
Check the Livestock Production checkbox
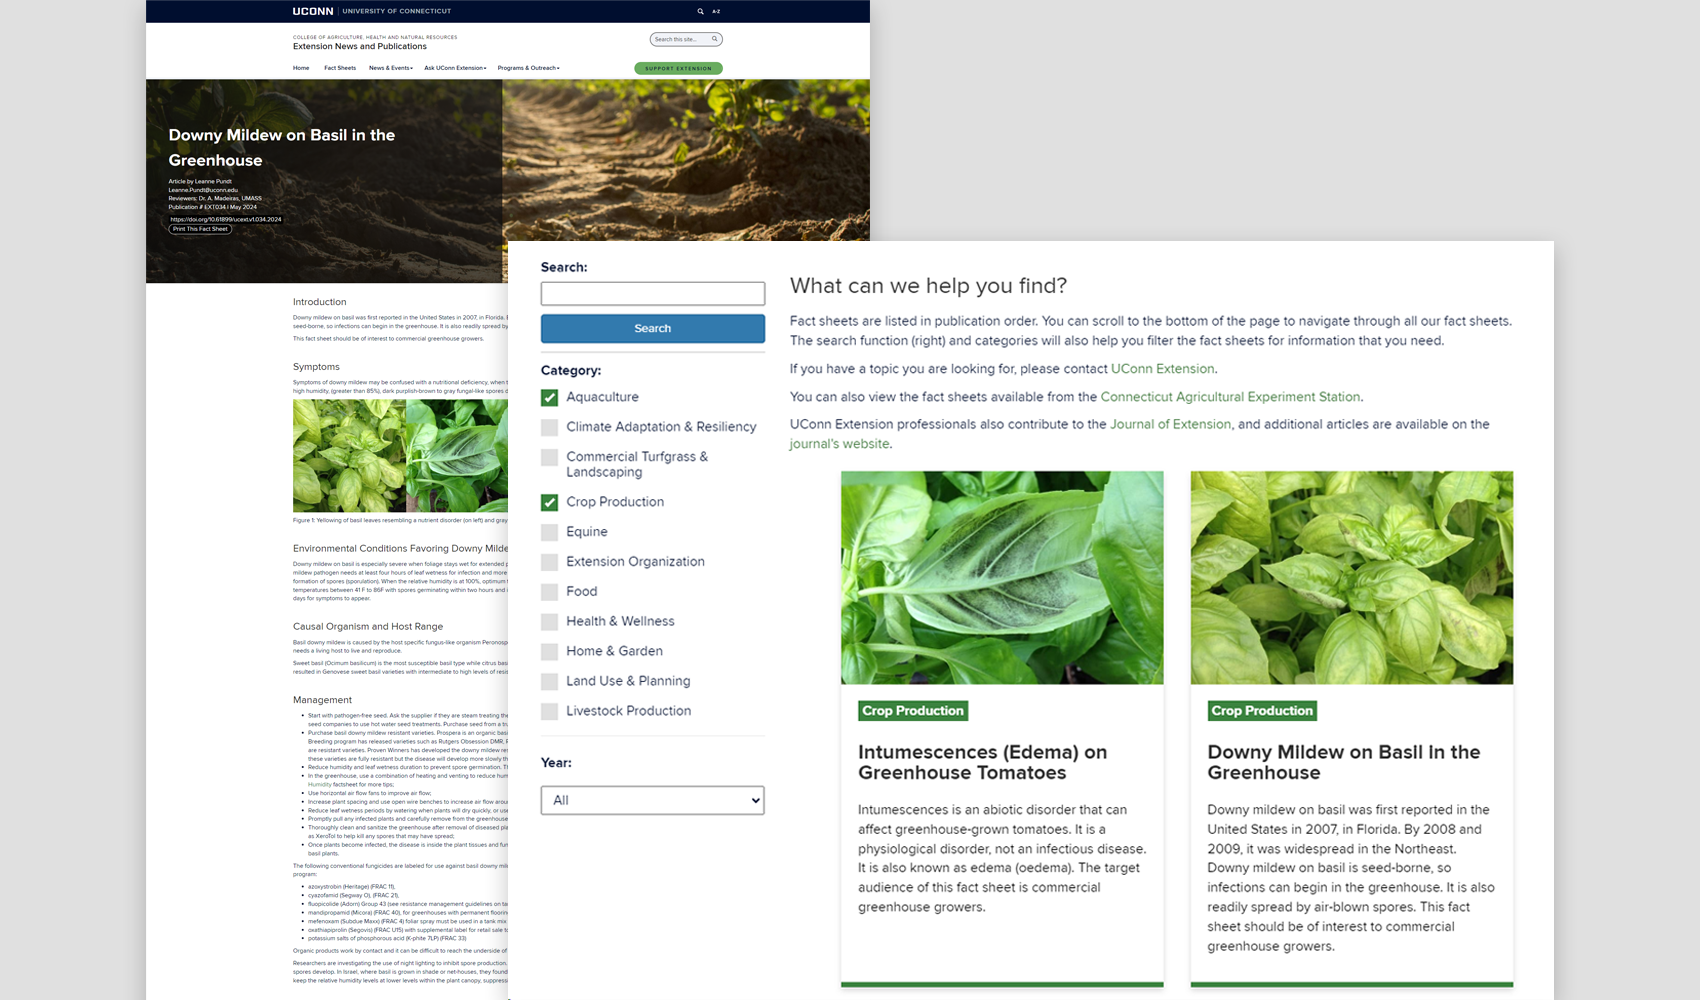[549, 712]
